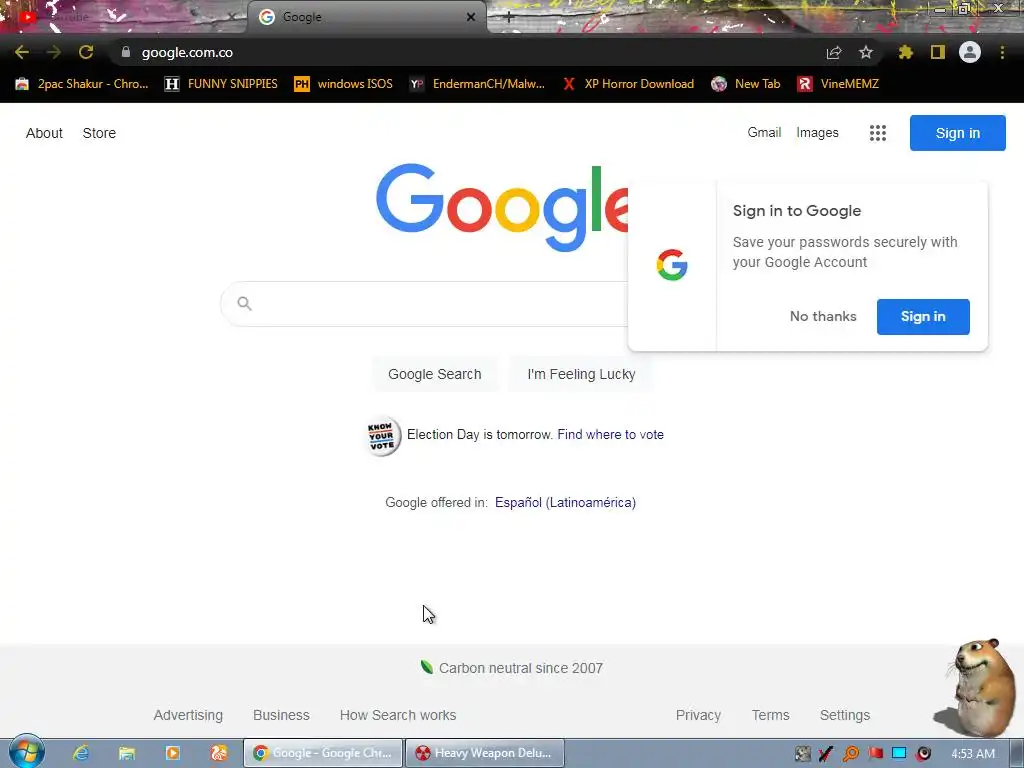Click the Google Search button
Image resolution: width=1024 pixels, height=768 pixels.
[435, 374]
